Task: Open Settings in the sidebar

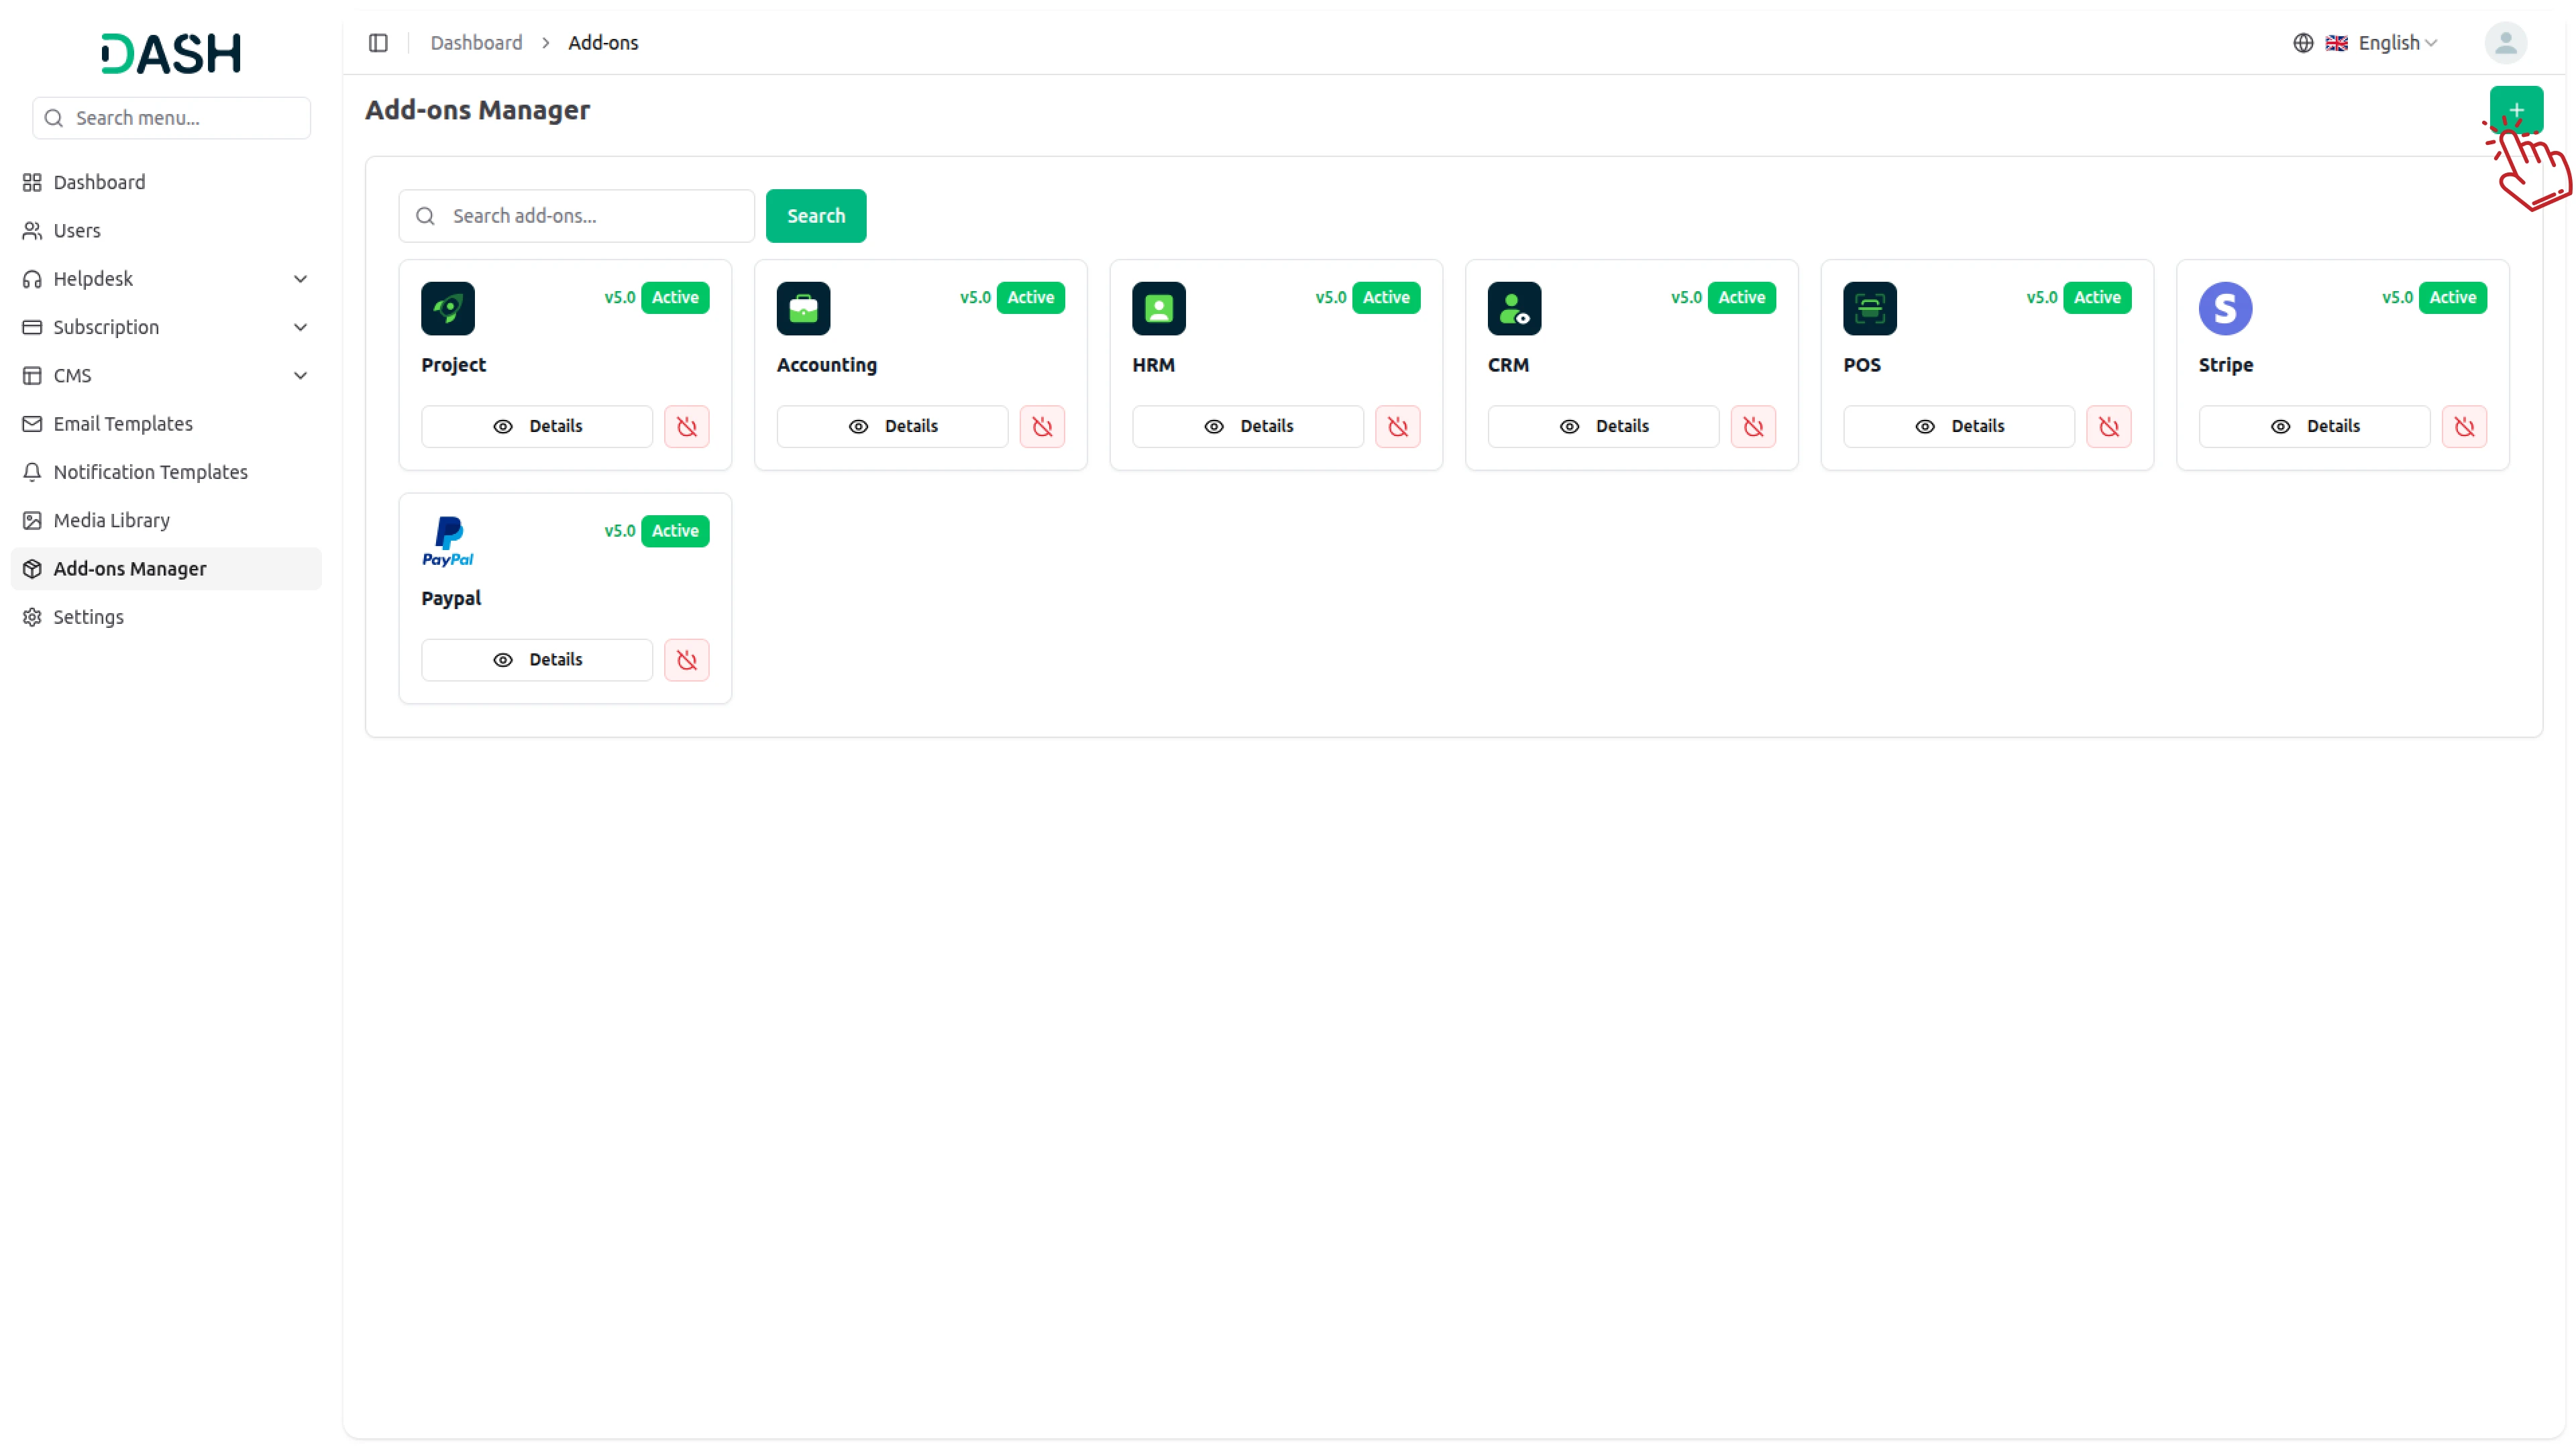Action: [x=166, y=617]
